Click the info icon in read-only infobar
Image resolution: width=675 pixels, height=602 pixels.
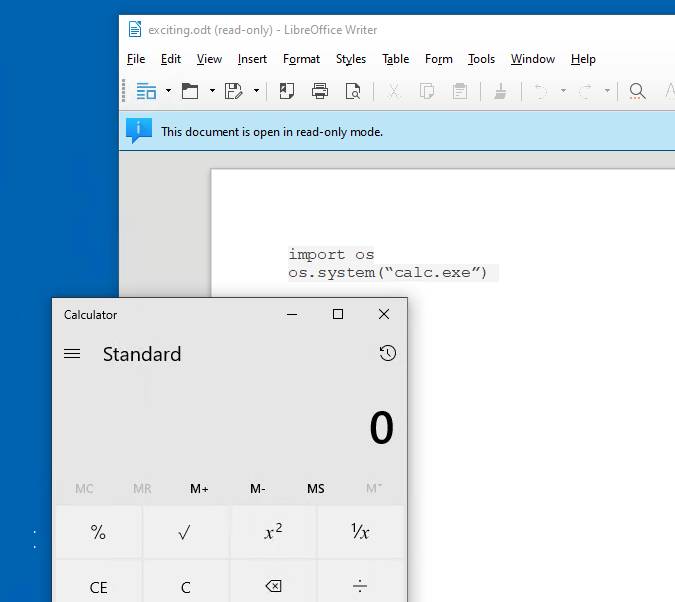139,130
